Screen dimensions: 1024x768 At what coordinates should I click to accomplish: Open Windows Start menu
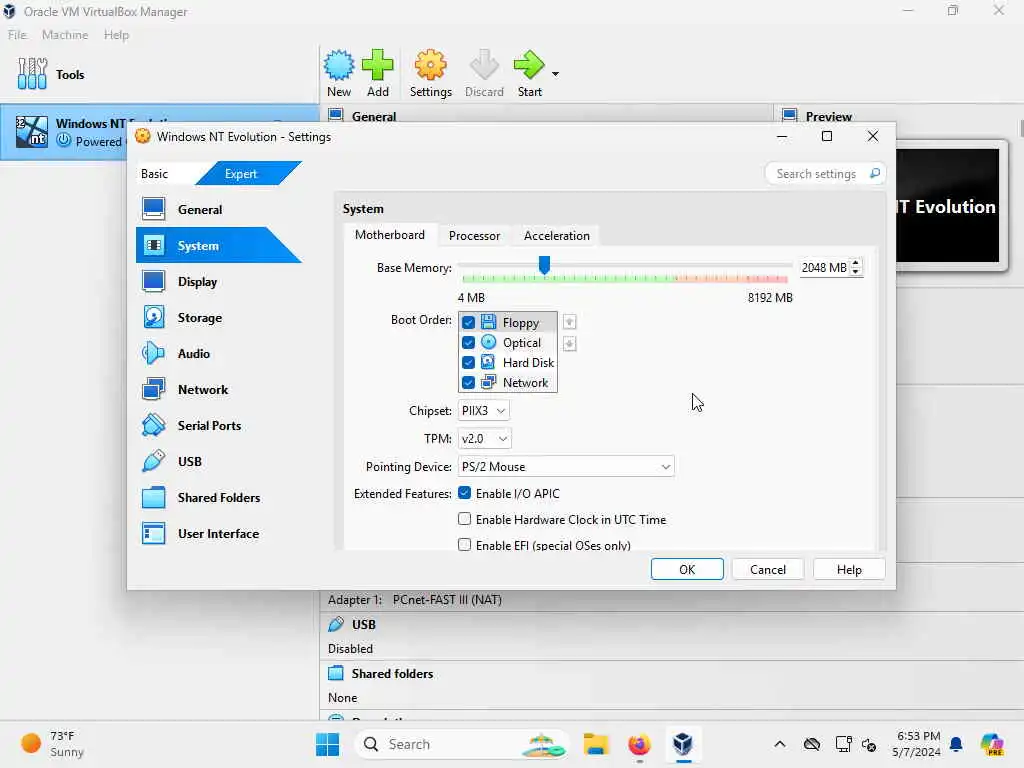328,744
